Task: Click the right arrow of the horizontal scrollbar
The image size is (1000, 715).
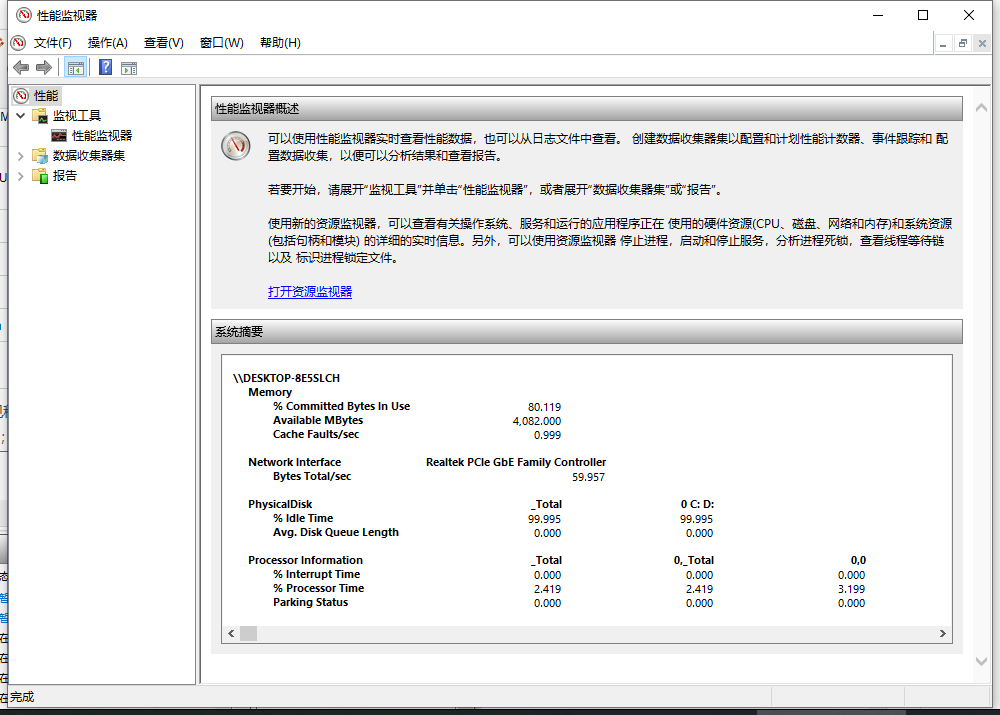Action: pyautogui.click(x=942, y=633)
